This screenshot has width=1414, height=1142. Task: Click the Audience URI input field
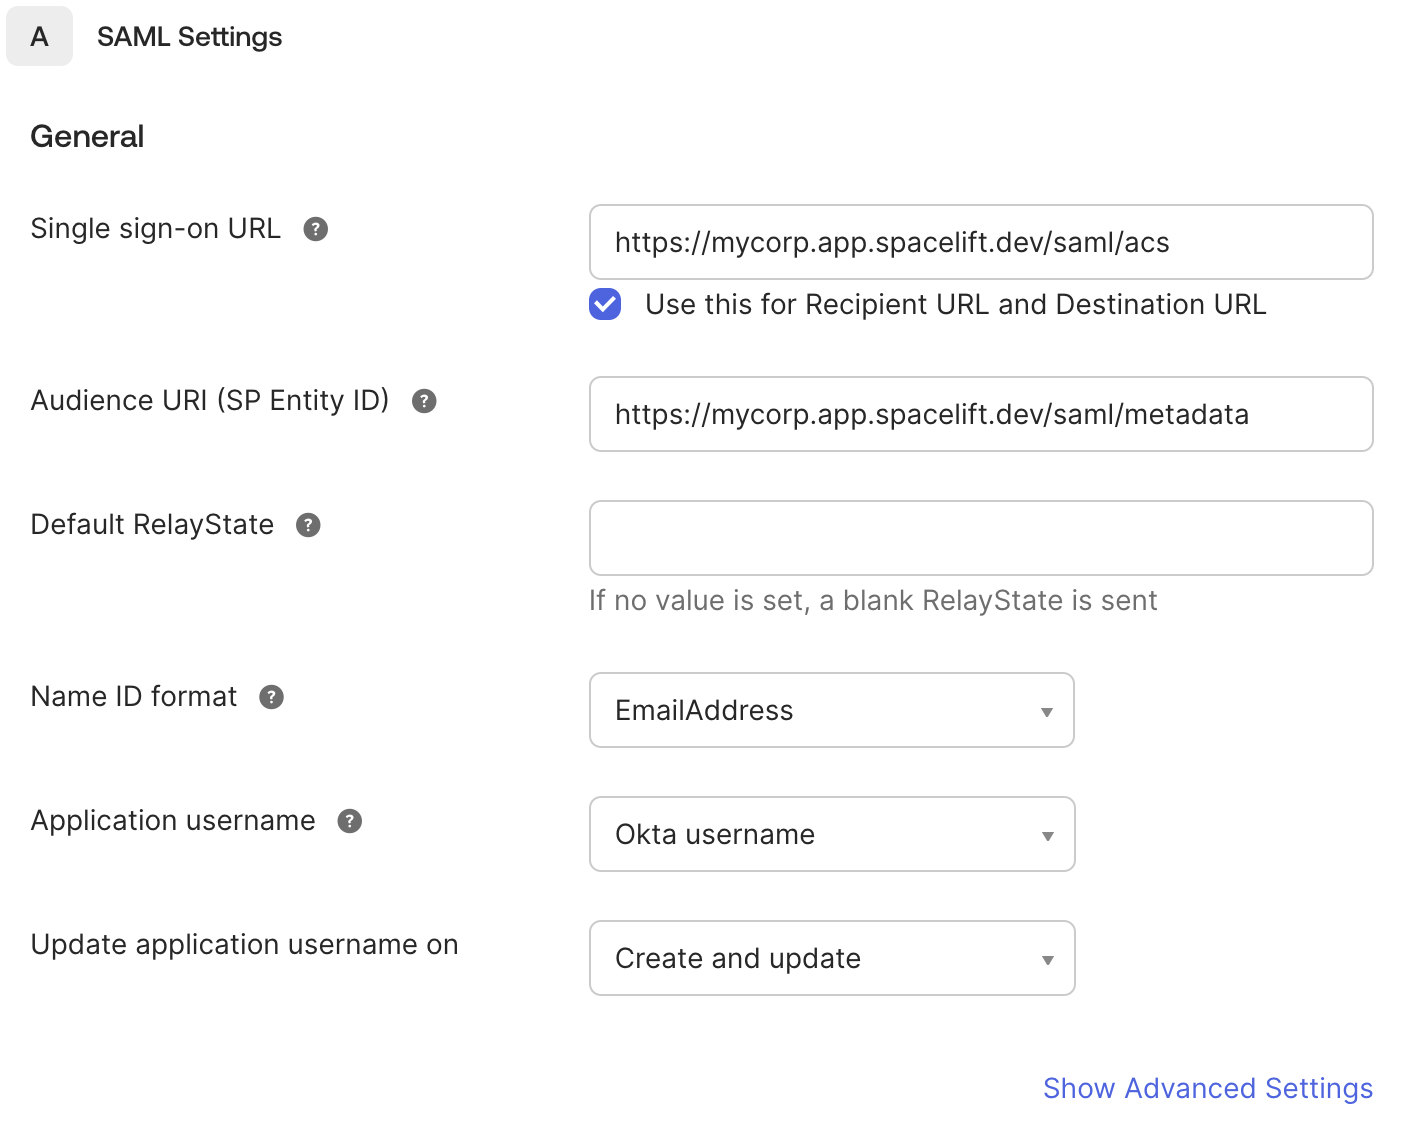(980, 414)
